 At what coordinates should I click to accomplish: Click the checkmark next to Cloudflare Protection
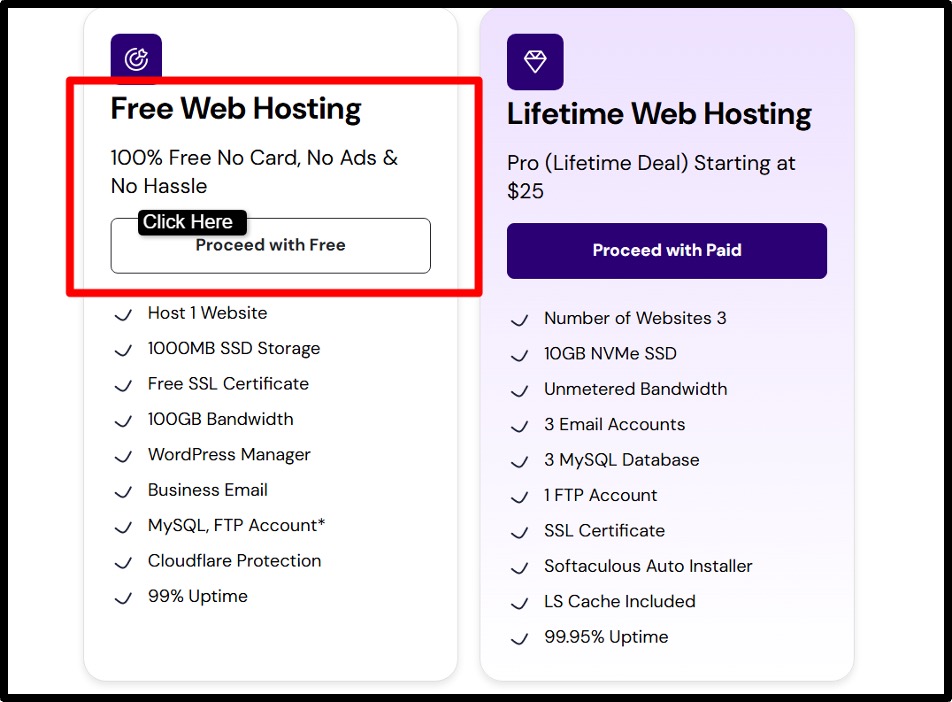(123, 563)
